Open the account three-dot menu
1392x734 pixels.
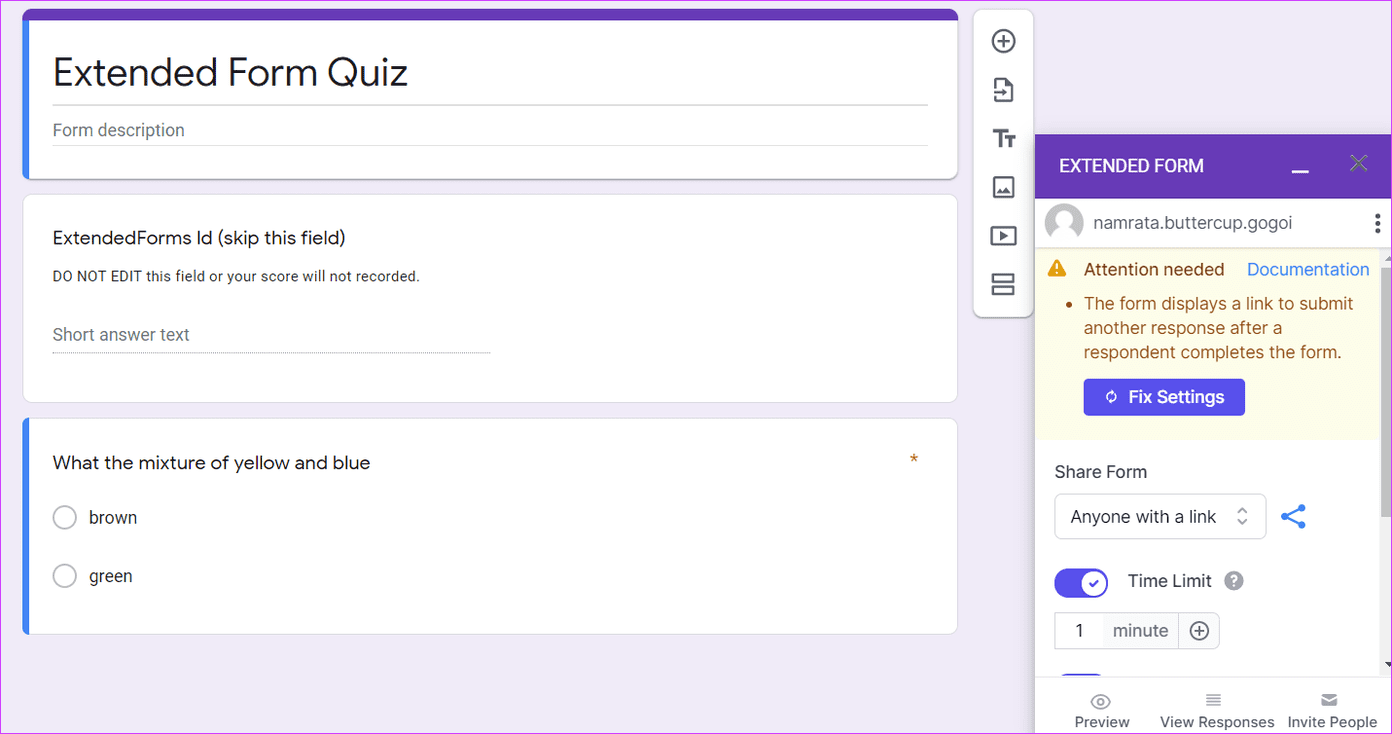[1377, 223]
